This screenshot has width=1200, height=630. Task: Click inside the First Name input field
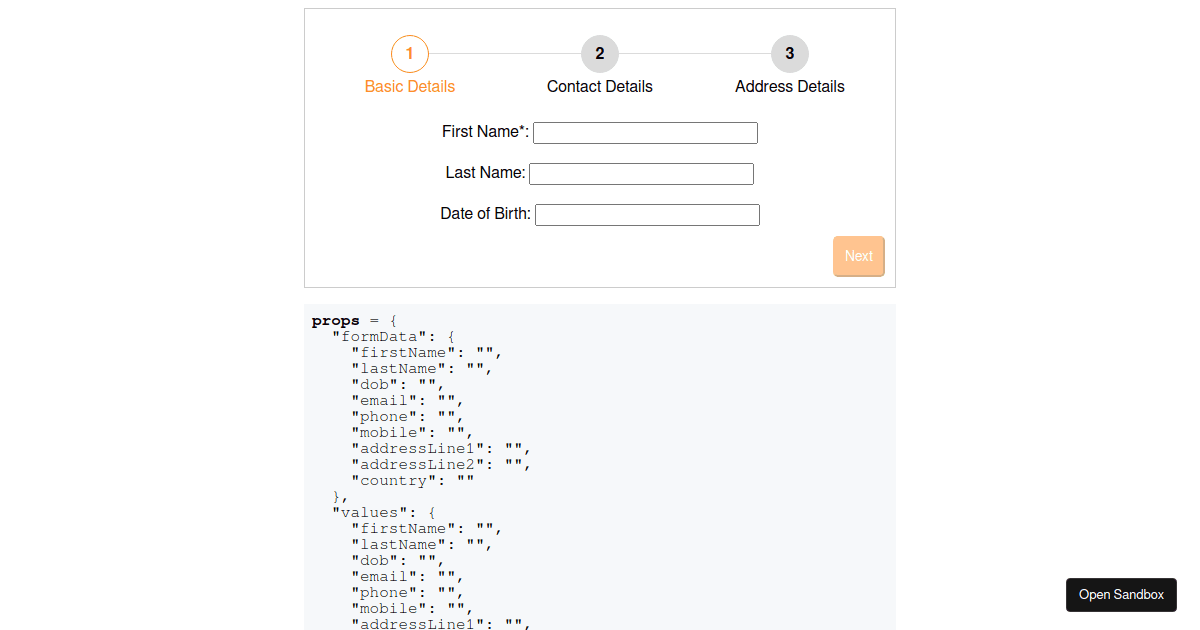pos(645,132)
